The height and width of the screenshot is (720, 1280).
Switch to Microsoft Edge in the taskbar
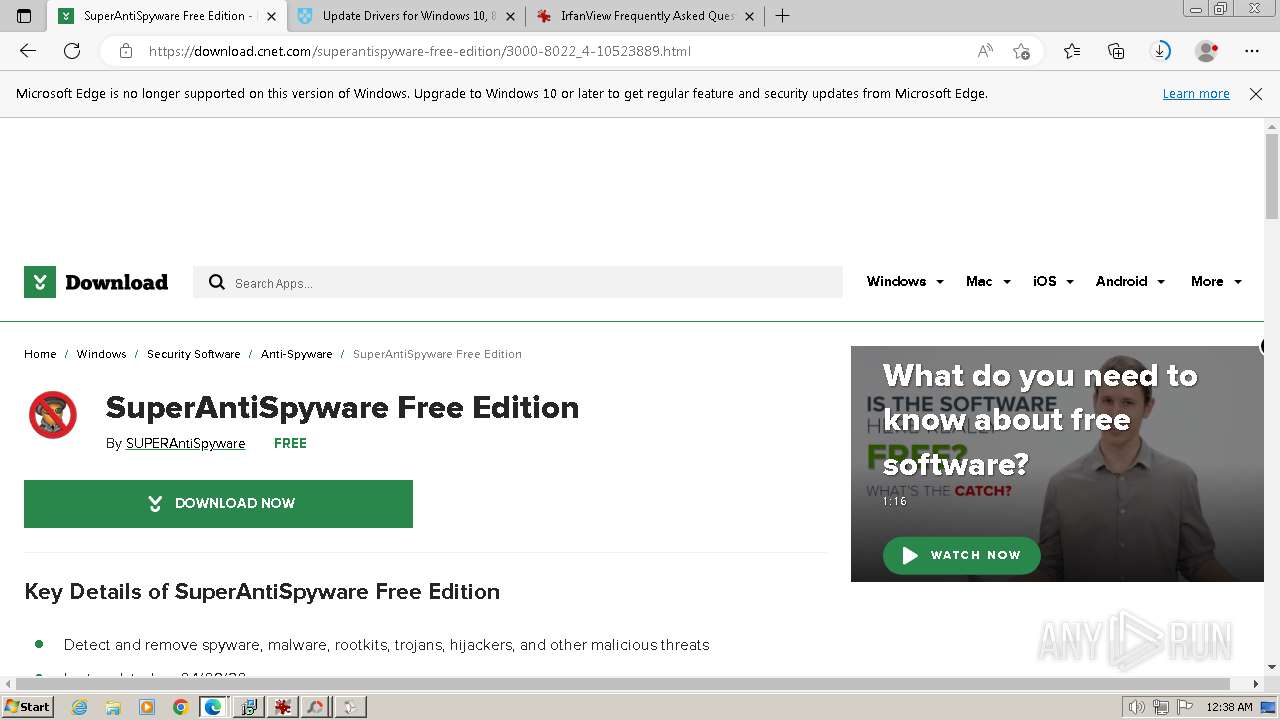213,707
